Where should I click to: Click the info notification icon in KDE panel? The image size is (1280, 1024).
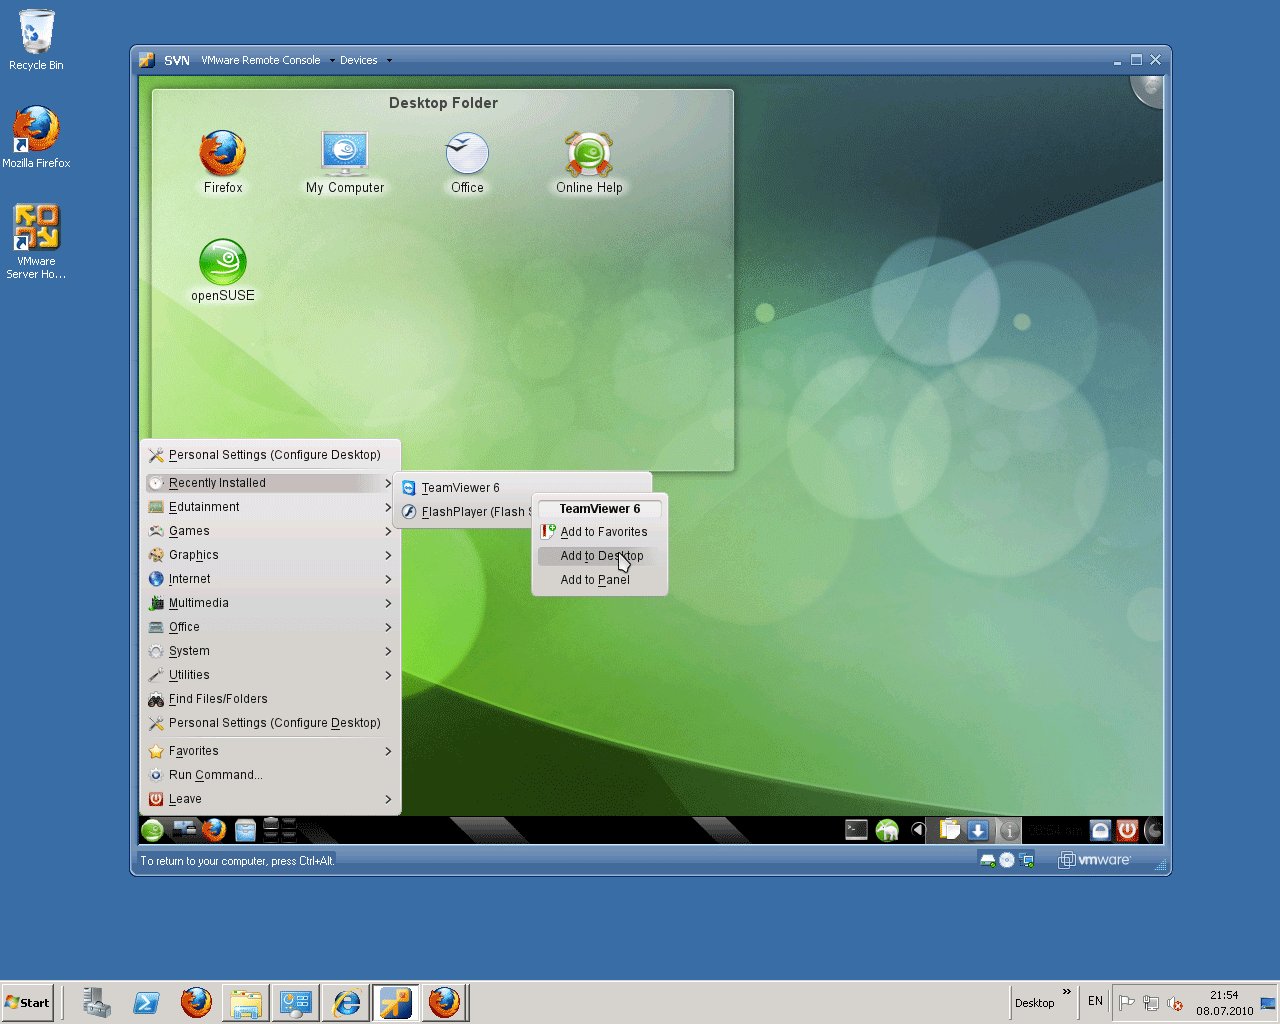pyautogui.click(x=1009, y=830)
